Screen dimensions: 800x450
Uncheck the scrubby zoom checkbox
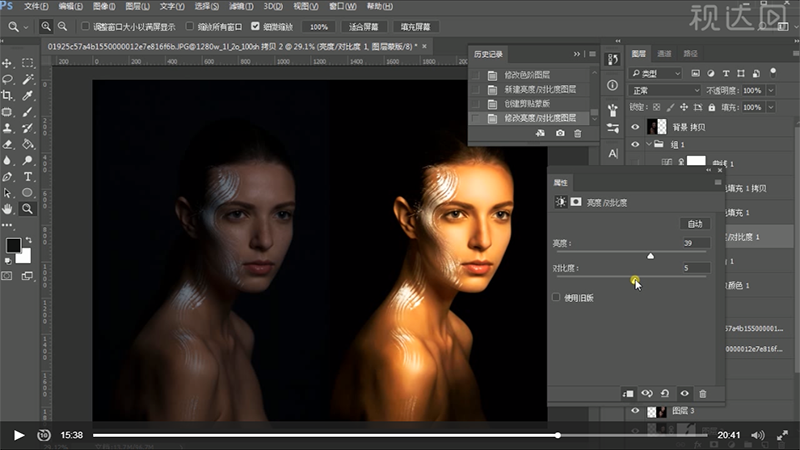(255, 26)
